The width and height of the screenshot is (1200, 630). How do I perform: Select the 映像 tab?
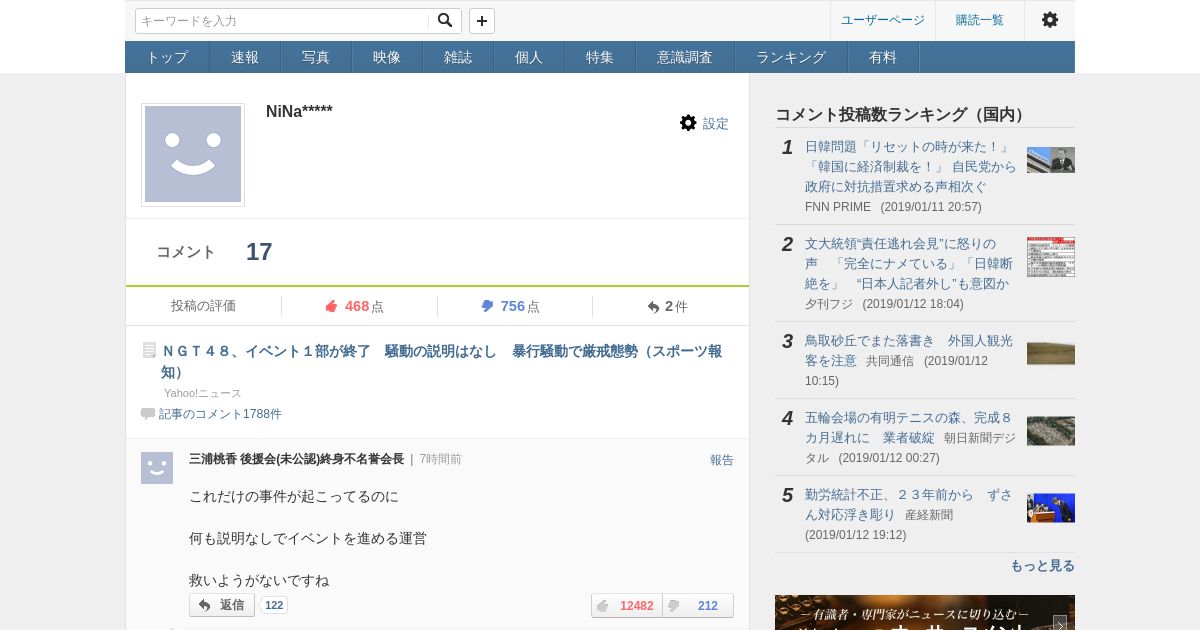pyautogui.click(x=387, y=57)
